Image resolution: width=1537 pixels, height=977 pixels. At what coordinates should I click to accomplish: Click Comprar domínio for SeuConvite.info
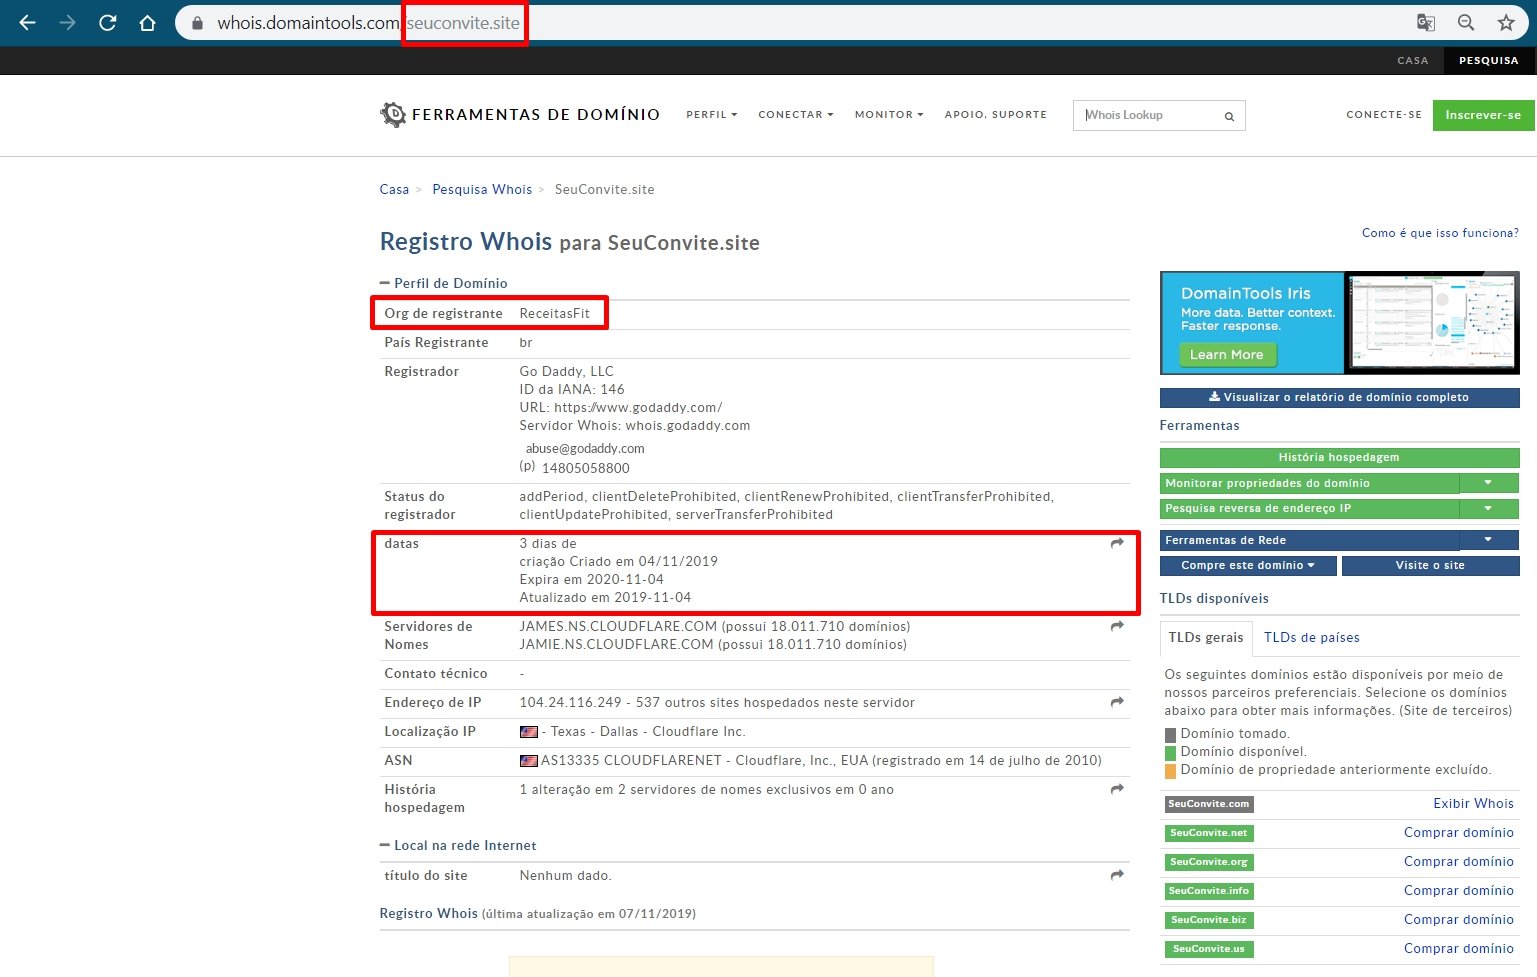point(1458,891)
